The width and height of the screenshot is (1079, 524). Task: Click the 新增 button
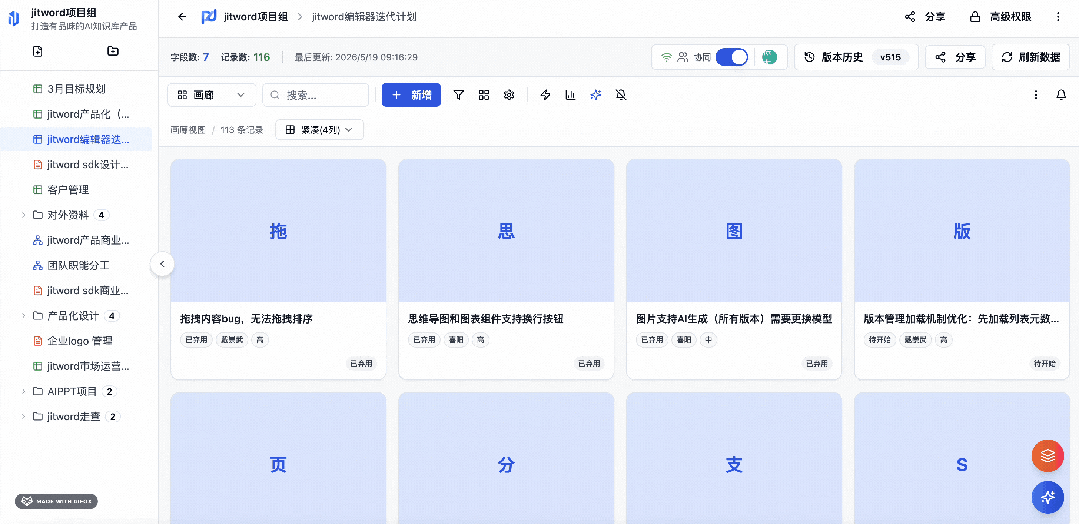pos(412,95)
